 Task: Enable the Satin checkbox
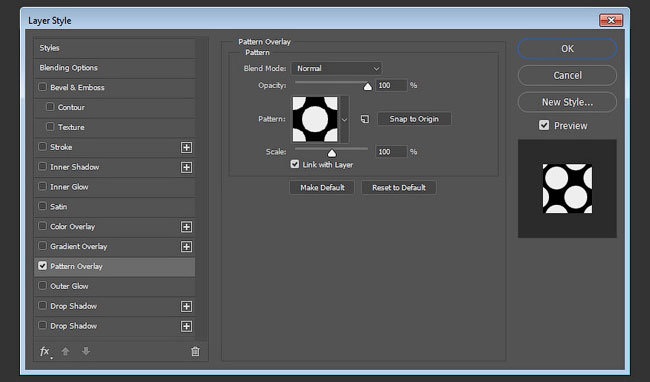coord(42,206)
